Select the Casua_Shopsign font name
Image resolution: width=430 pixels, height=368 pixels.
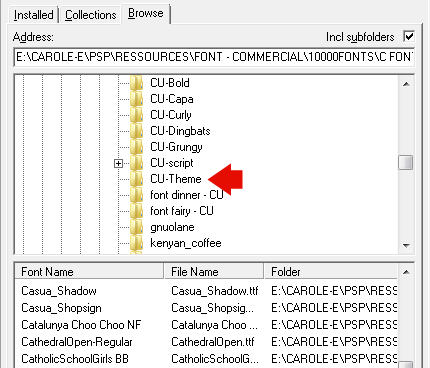click(61, 308)
